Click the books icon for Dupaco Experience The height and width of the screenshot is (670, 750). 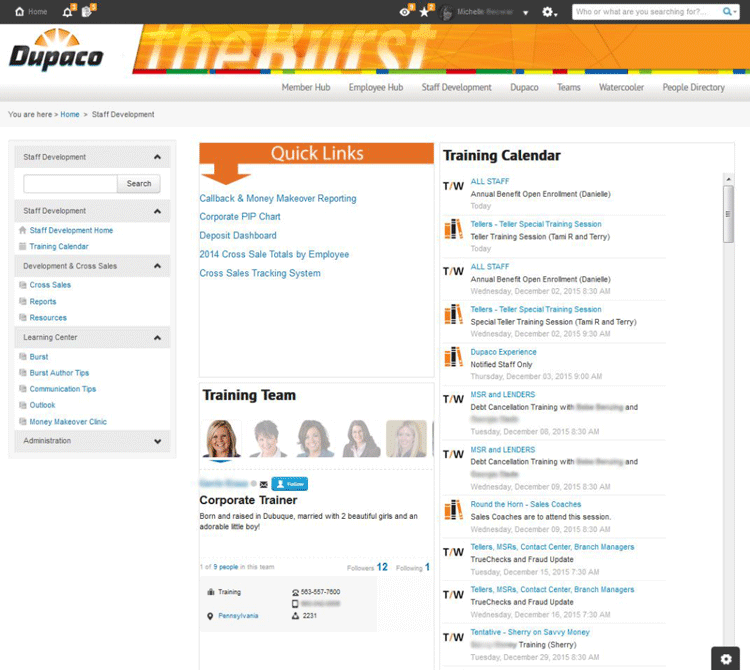tap(453, 357)
